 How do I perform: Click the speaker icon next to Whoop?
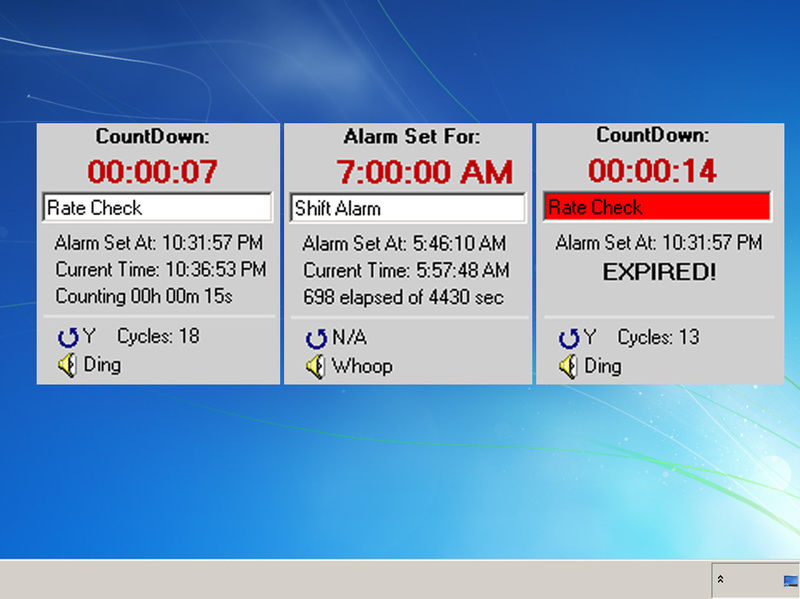click(315, 367)
